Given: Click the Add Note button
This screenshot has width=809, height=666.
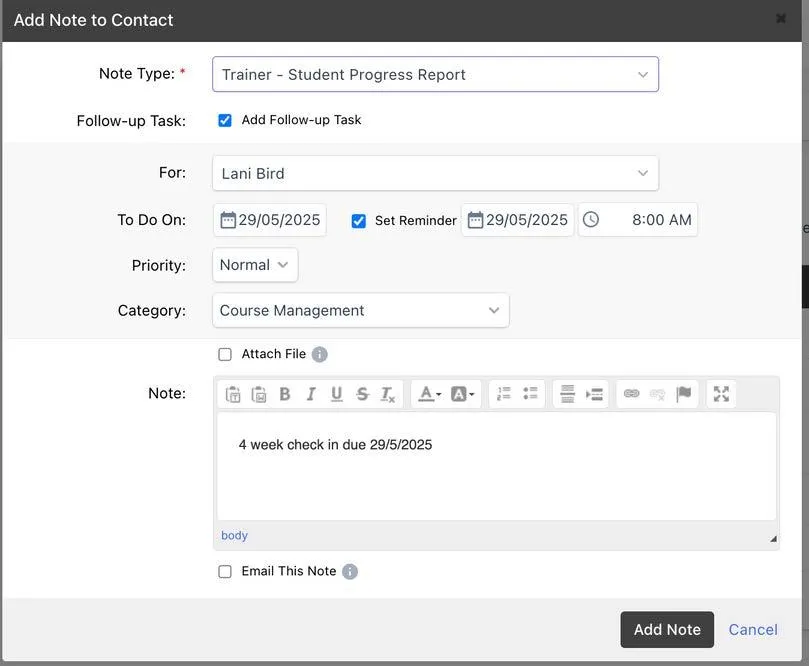Looking at the screenshot, I should [667, 629].
